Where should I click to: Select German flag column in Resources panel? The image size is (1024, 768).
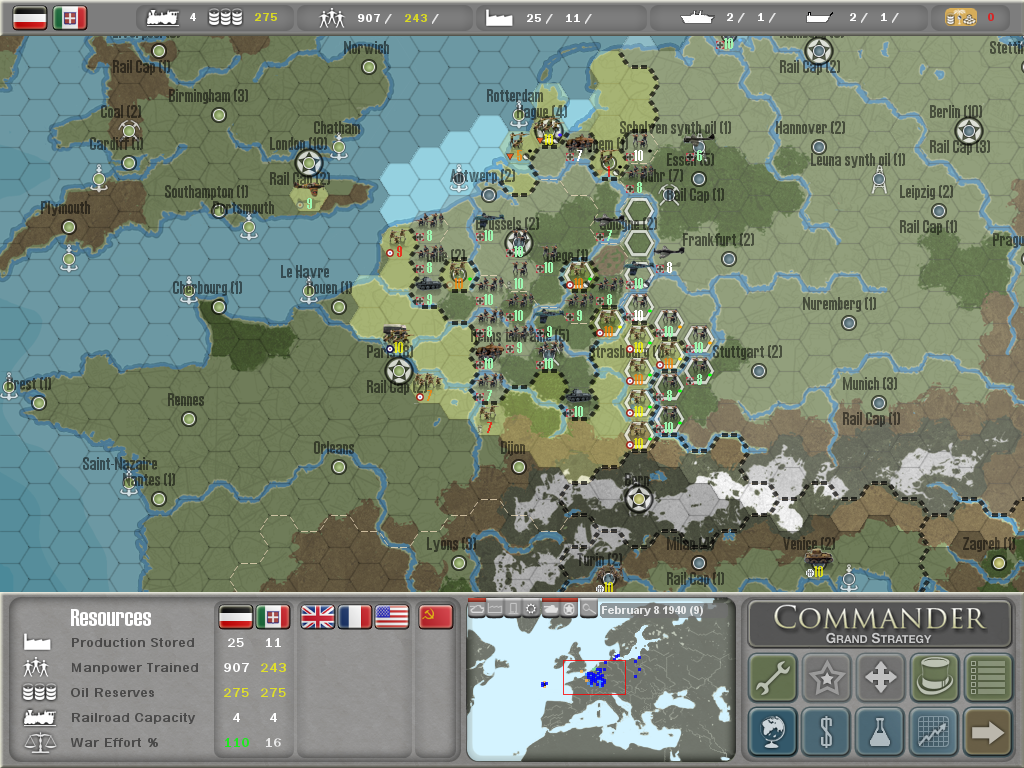[x=236, y=617]
